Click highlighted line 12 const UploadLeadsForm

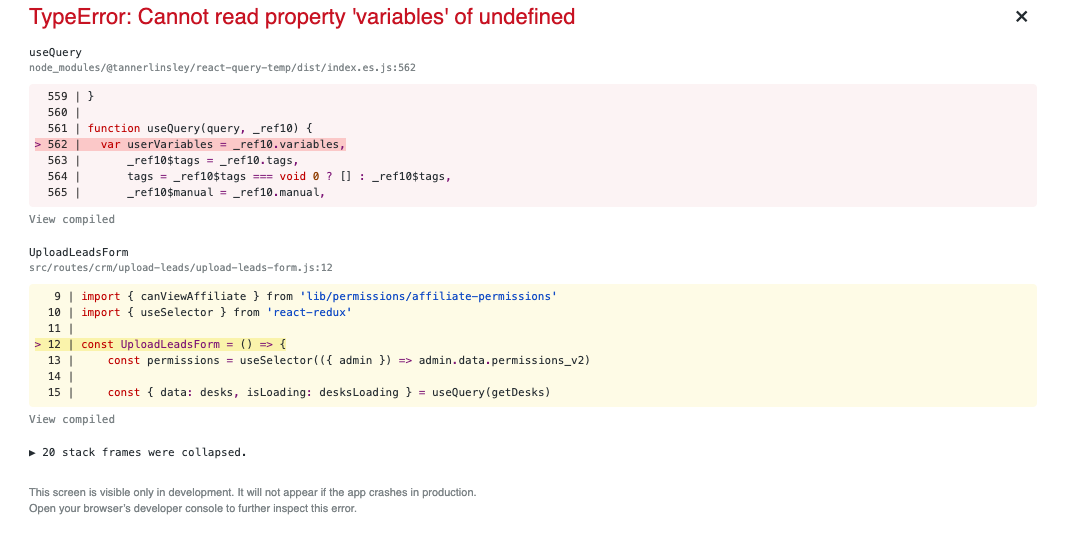161,344
